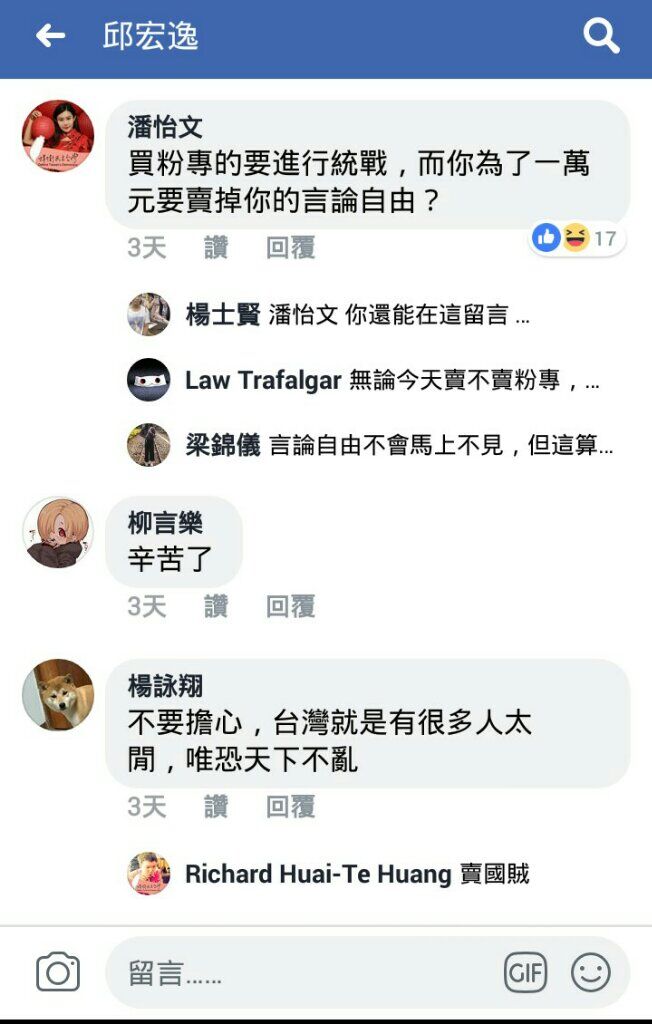Like 潘怡文's comment with 讚
Screen dimensions: 652x1024
click(216, 248)
